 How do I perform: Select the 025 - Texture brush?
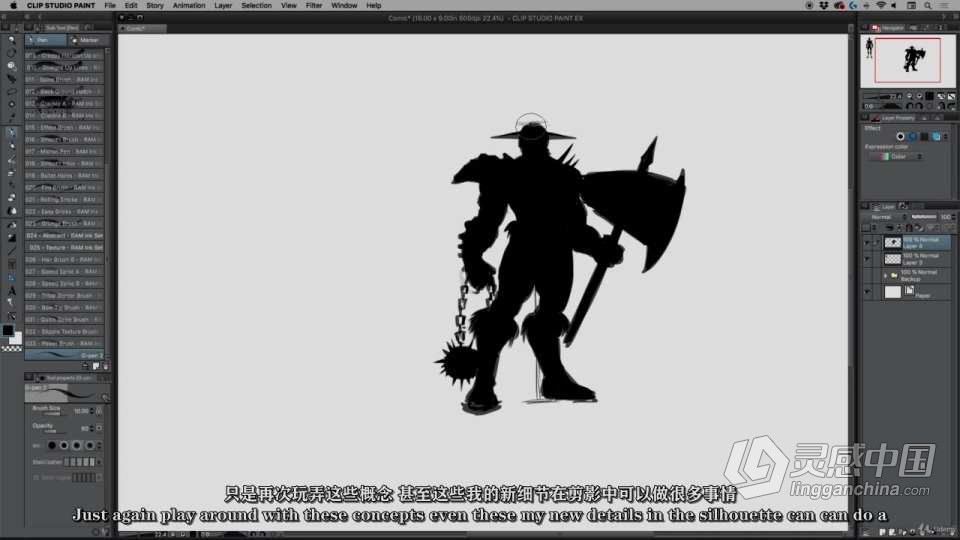tap(64, 247)
